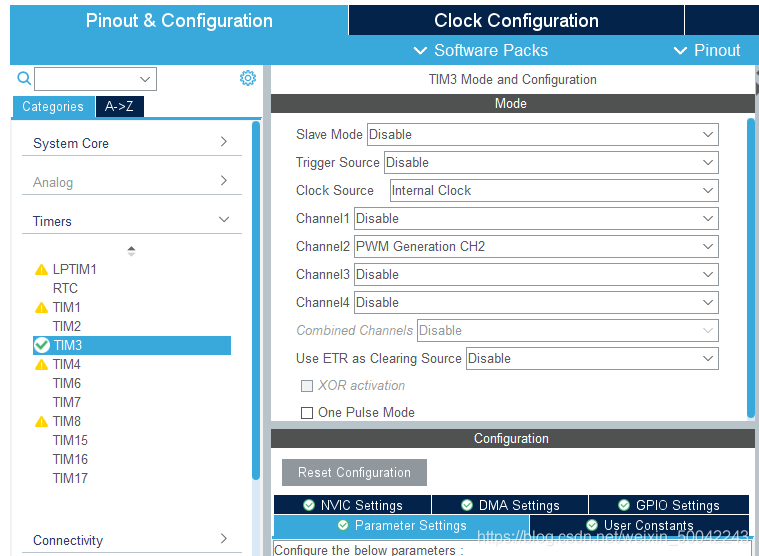The width and height of the screenshot is (759, 556).
Task: Open the gear settings icon in categories panel
Action: point(248,78)
